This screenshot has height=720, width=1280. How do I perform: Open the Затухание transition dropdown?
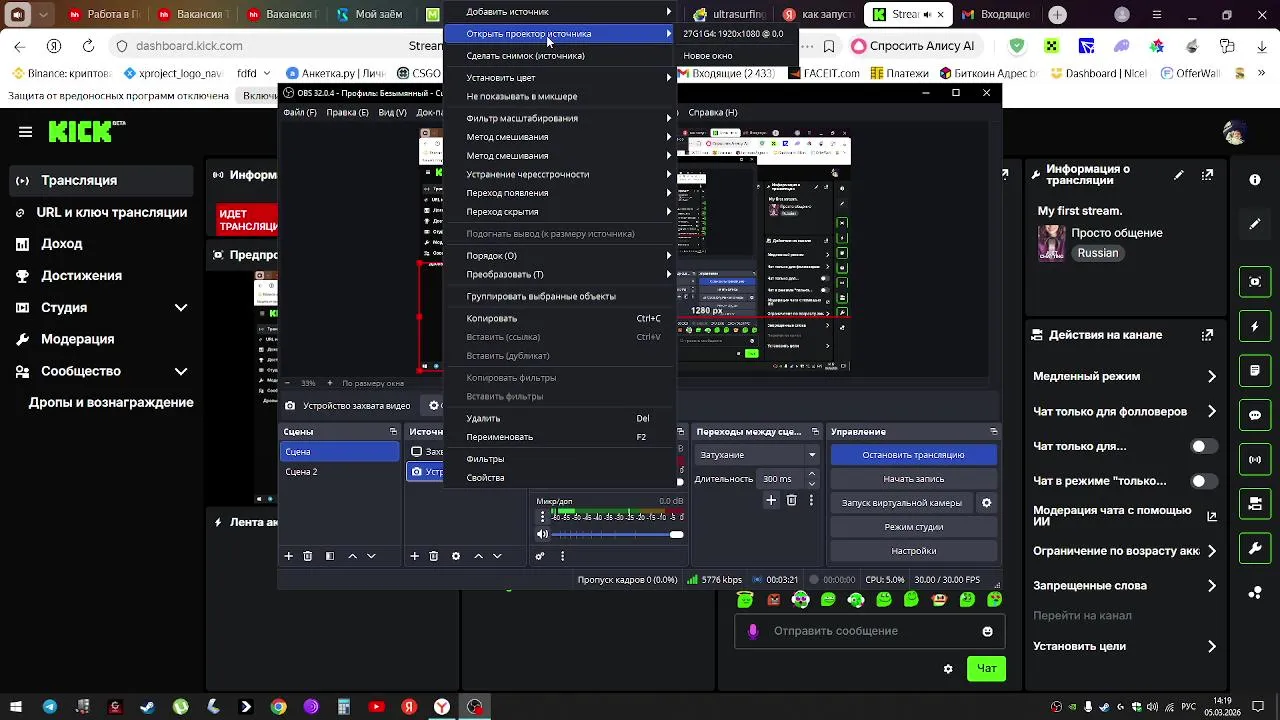[758, 455]
